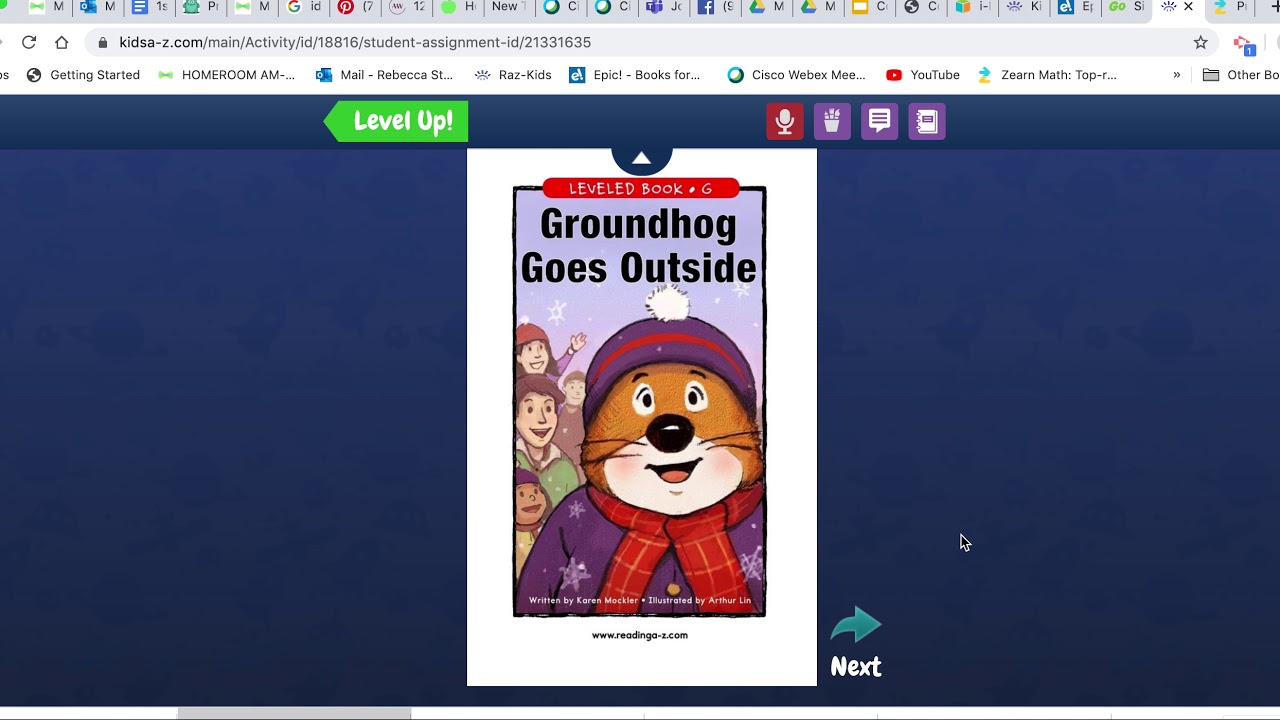
Task: Click the red microphone record icon
Action: coord(785,122)
